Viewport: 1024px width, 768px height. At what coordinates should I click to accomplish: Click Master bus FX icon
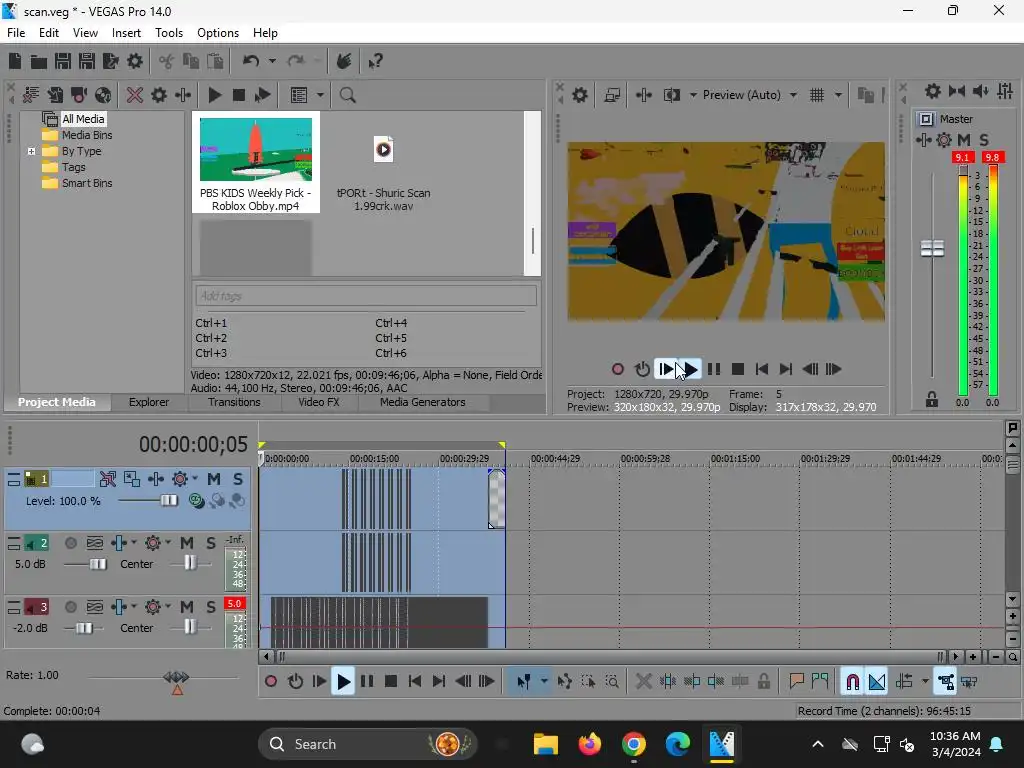tap(923, 140)
